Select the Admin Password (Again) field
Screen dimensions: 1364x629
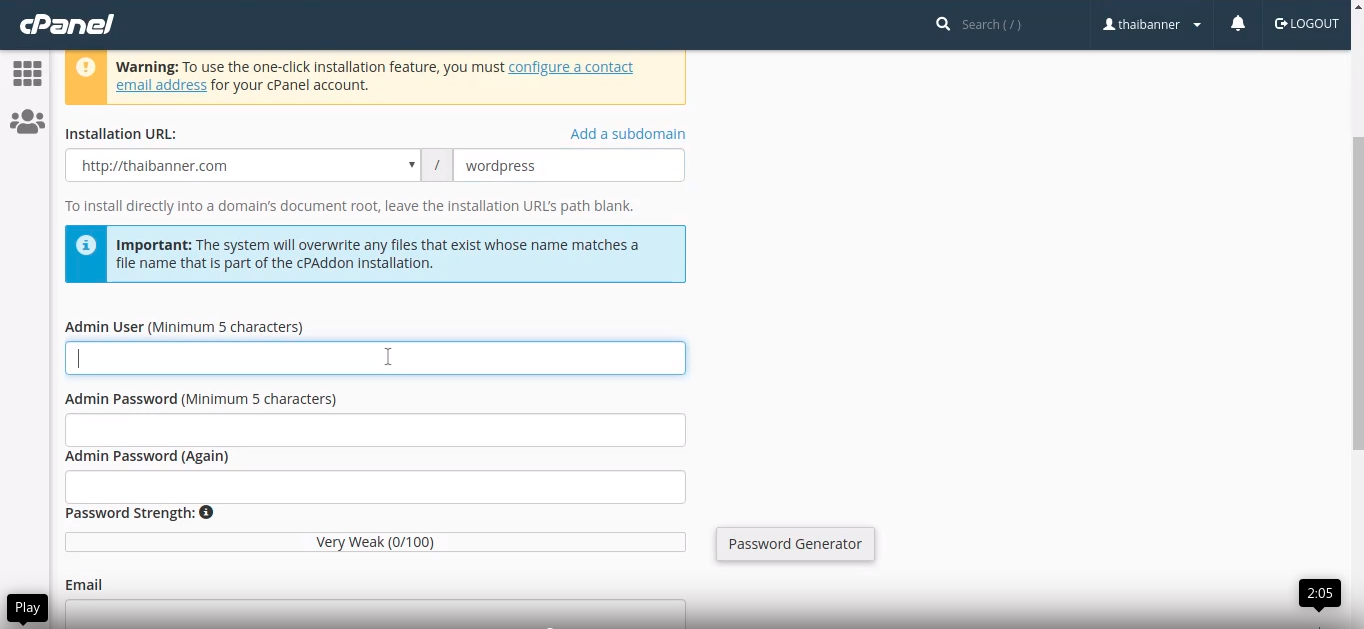click(375, 487)
